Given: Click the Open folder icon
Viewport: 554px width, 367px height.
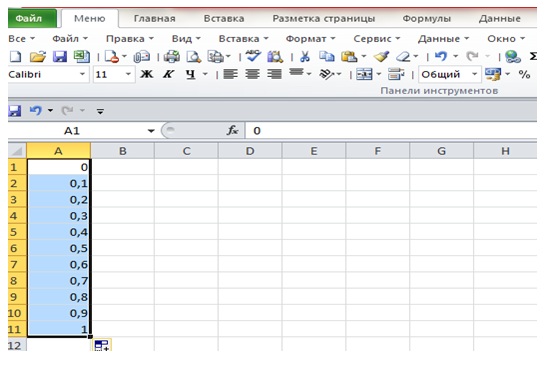Looking at the screenshot, I should [38, 57].
